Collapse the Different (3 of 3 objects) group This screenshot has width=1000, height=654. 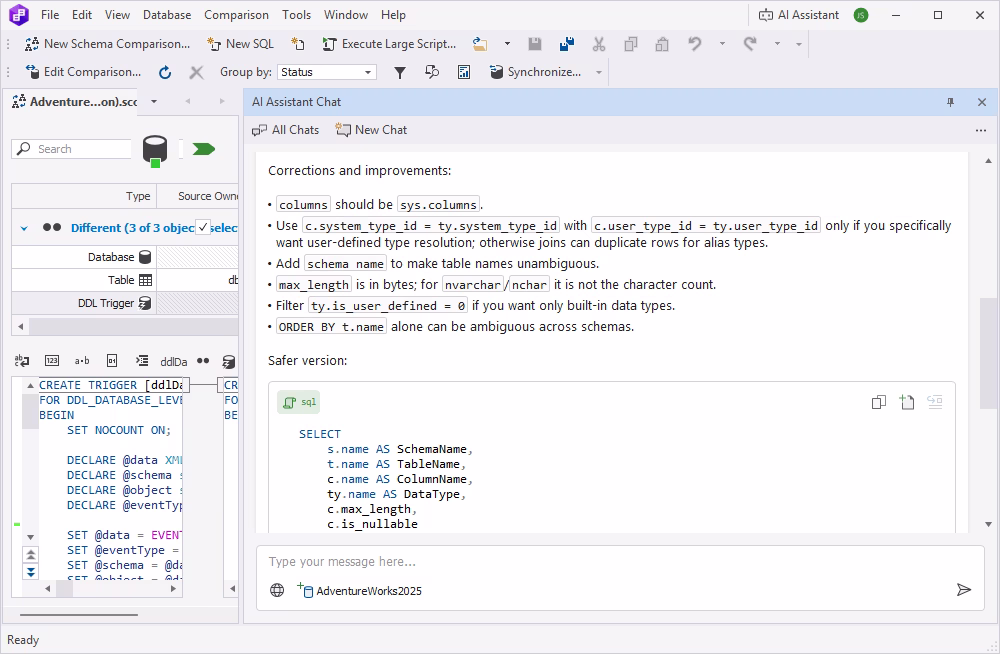pyautogui.click(x=24, y=228)
